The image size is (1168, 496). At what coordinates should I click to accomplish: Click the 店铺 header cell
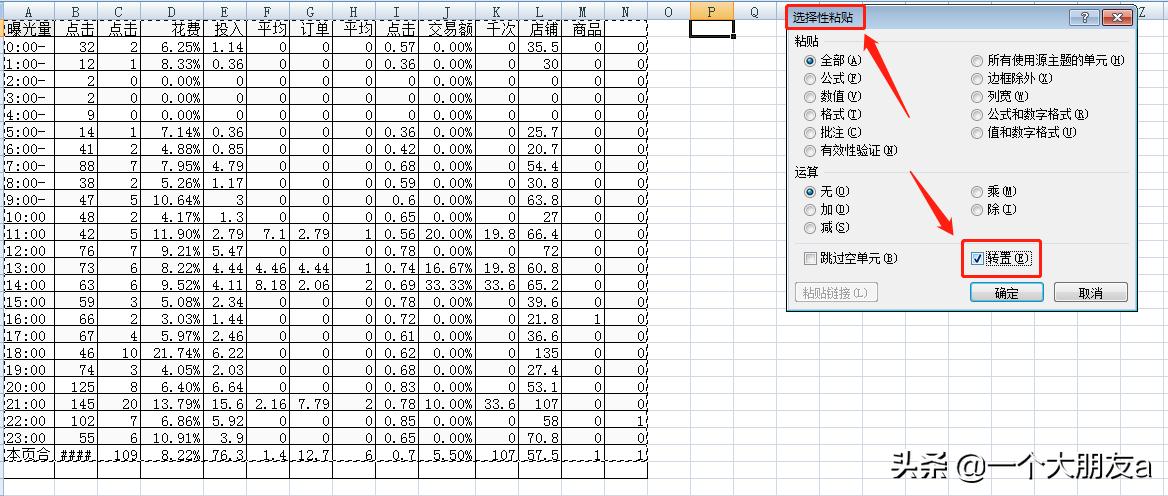click(x=540, y=30)
